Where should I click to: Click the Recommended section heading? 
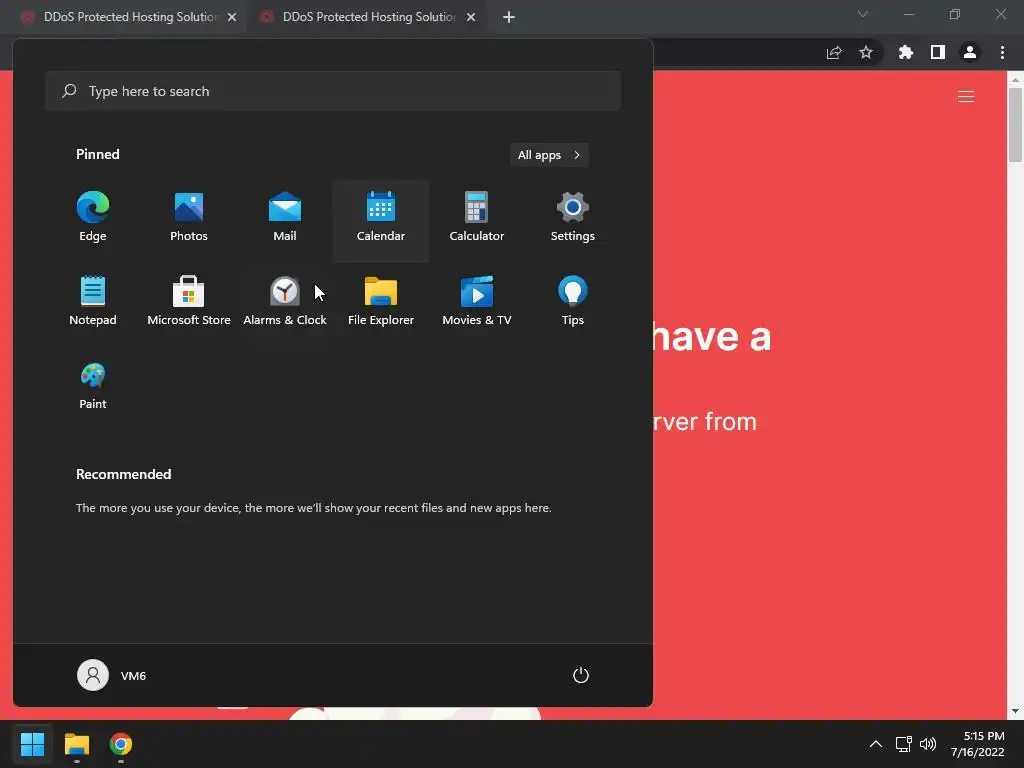(x=123, y=474)
